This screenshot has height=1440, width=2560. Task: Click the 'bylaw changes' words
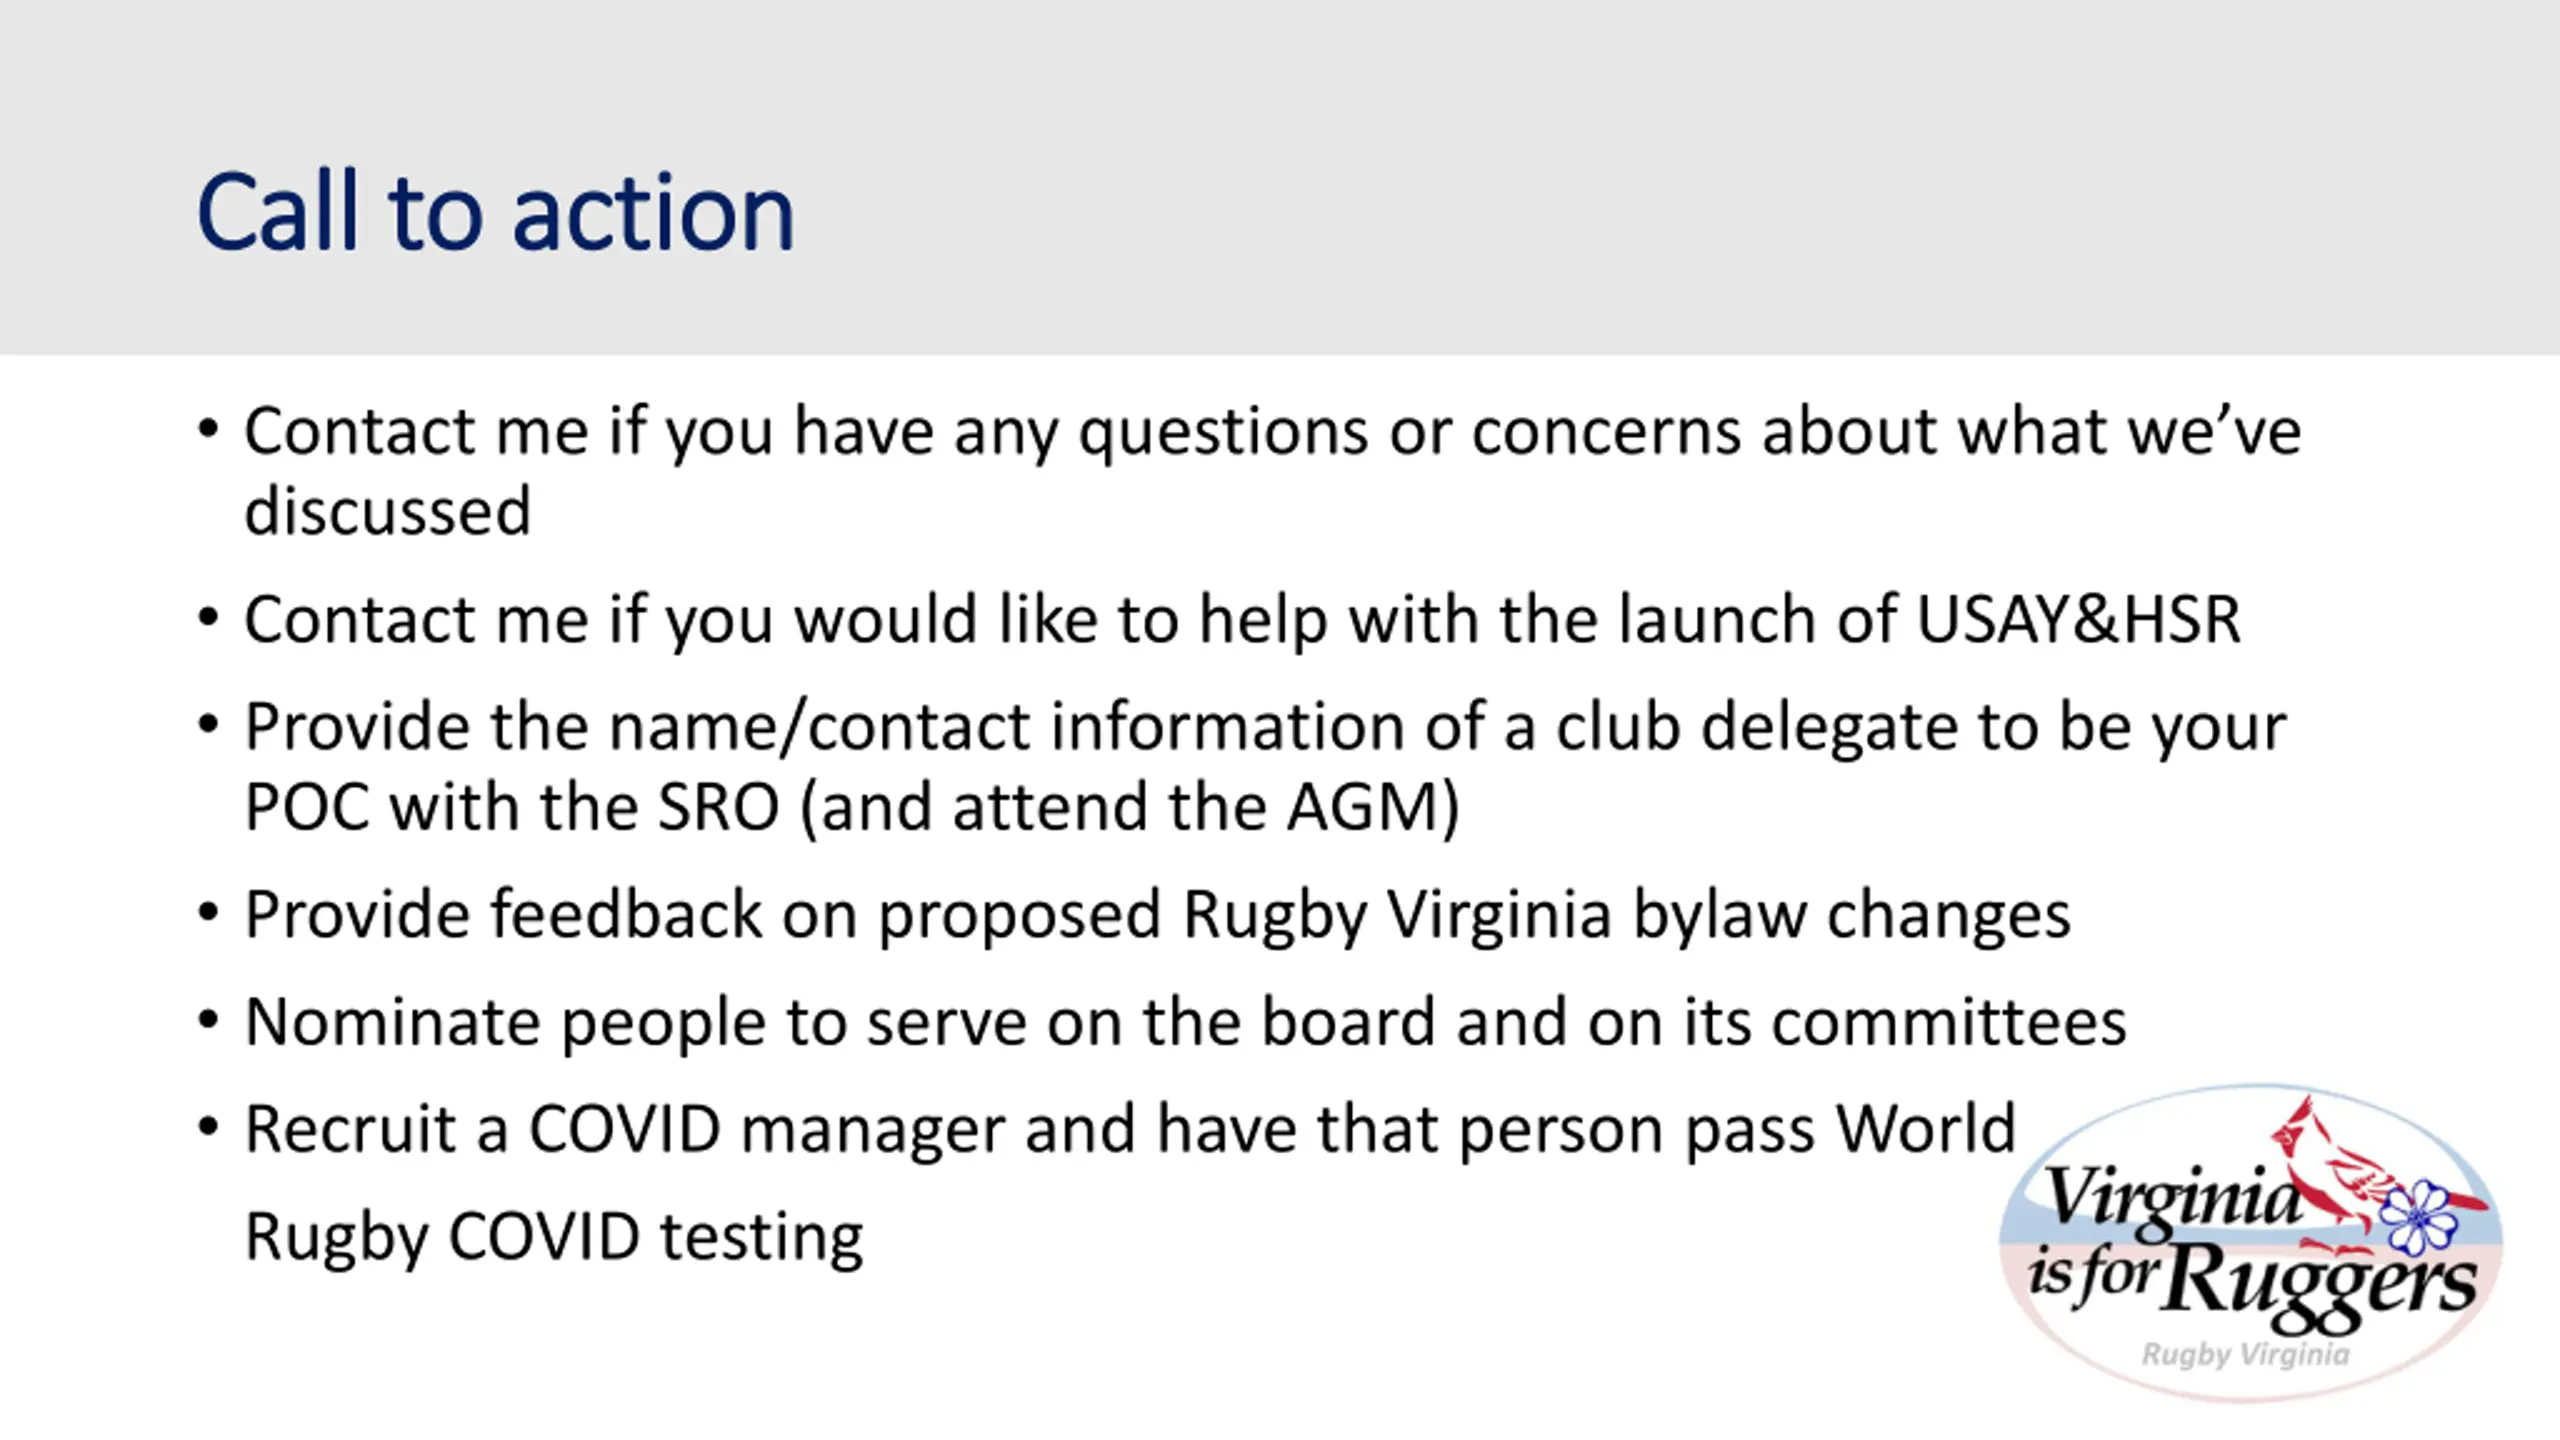1850,914
